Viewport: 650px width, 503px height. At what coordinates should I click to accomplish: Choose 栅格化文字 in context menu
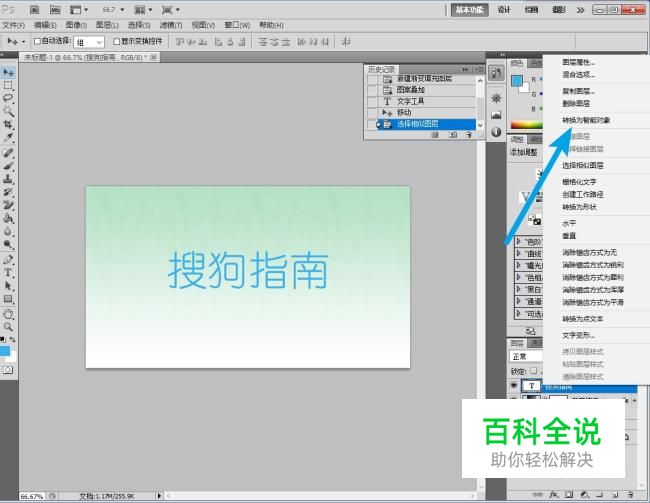(x=579, y=182)
